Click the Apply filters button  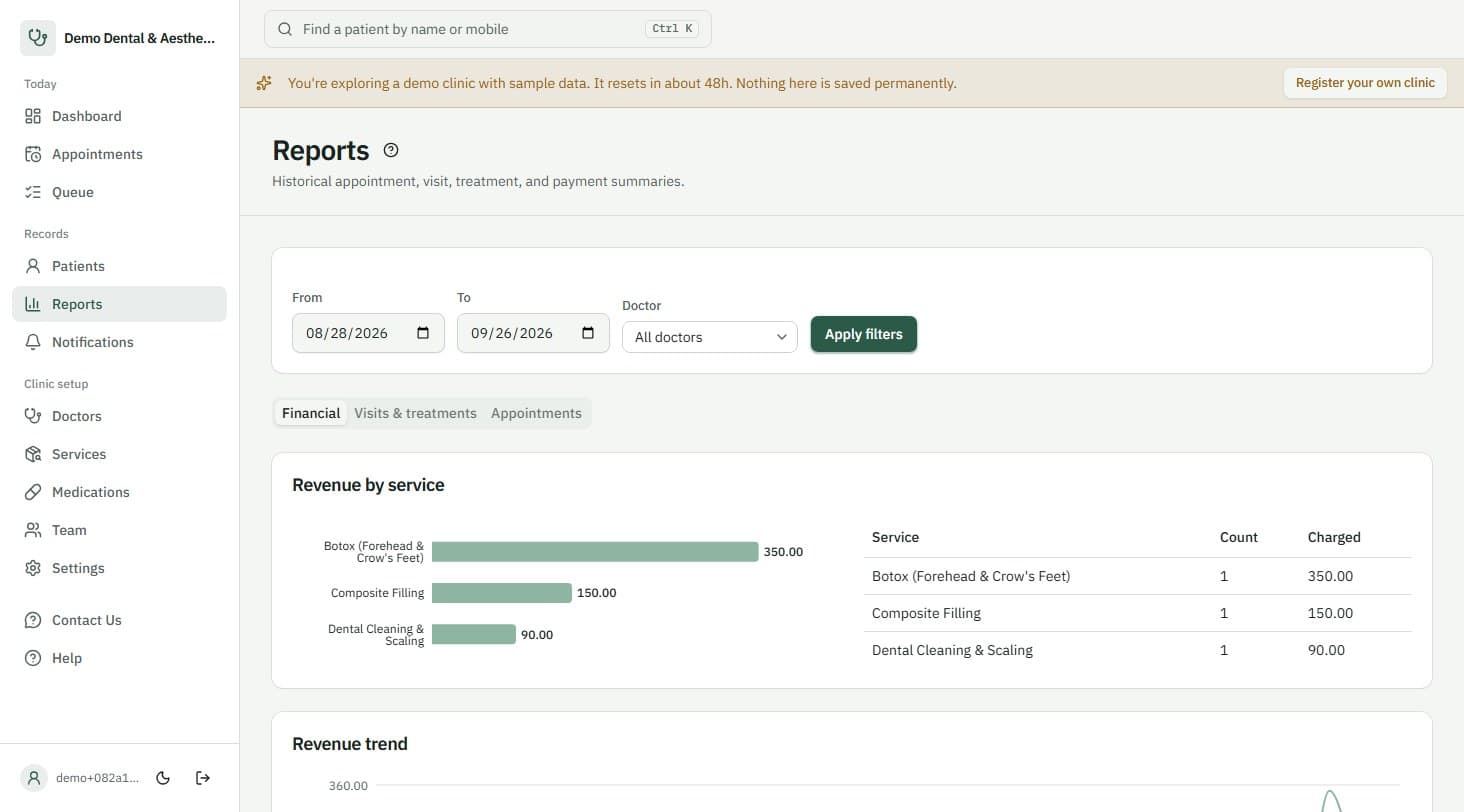point(864,334)
